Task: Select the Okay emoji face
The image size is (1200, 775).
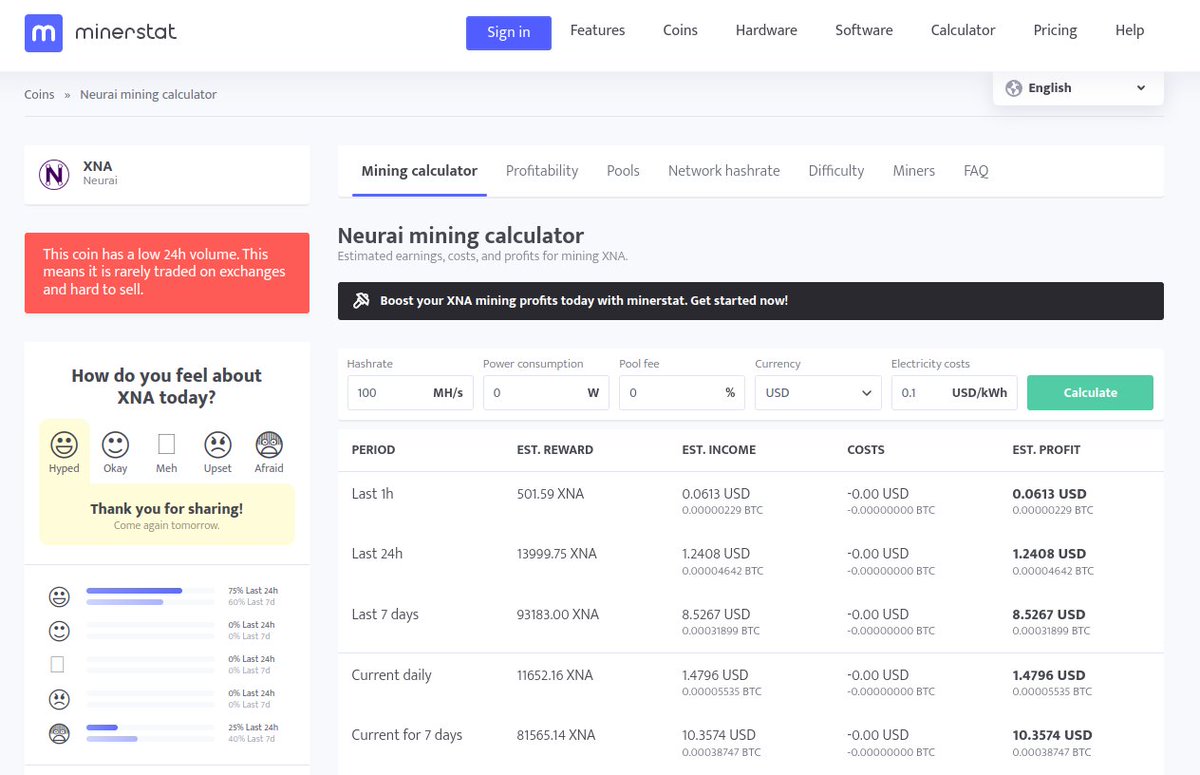Action: pyautogui.click(x=116, y=444)
